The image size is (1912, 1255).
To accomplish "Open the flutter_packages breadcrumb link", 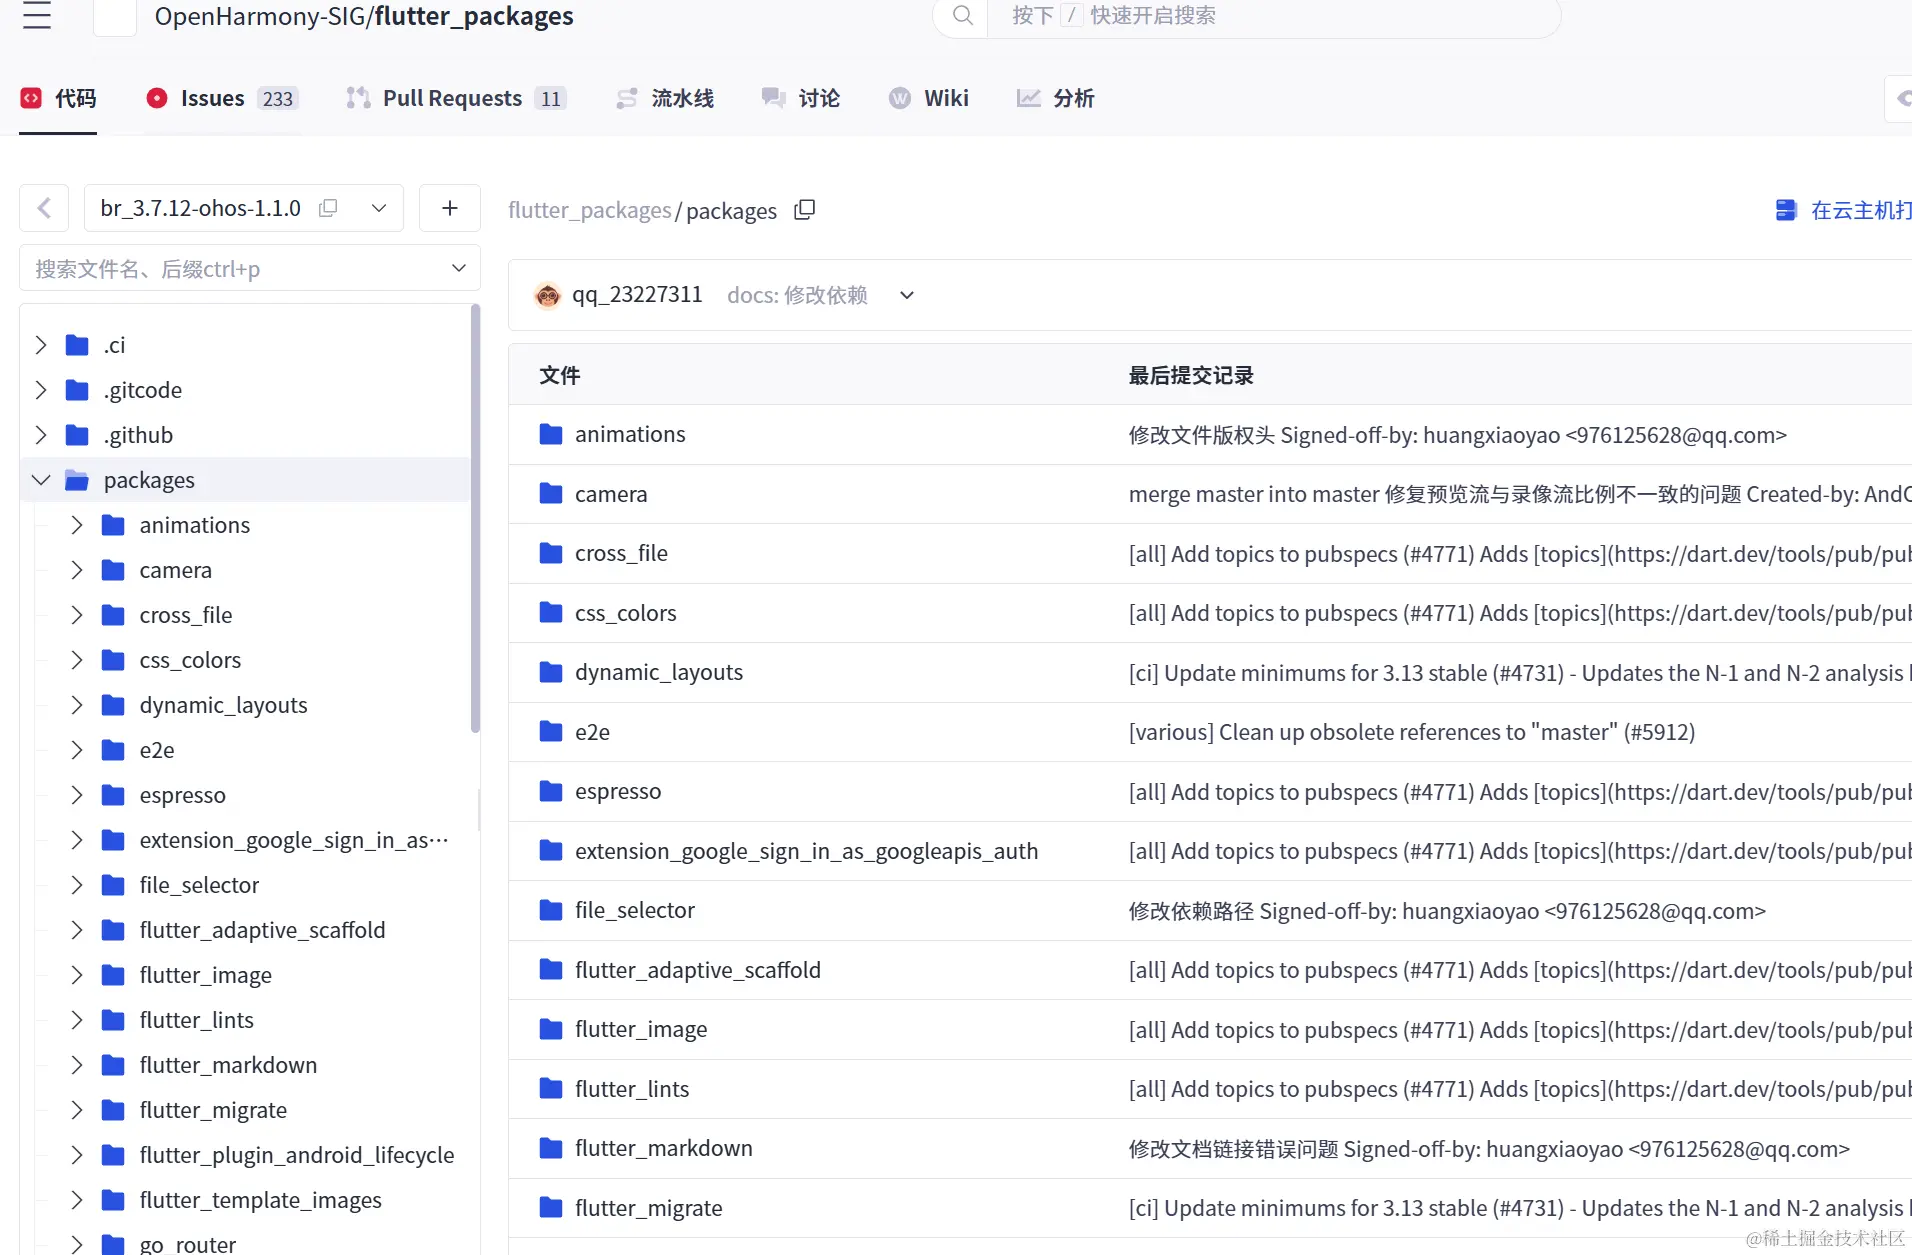I will pos(590,211).
